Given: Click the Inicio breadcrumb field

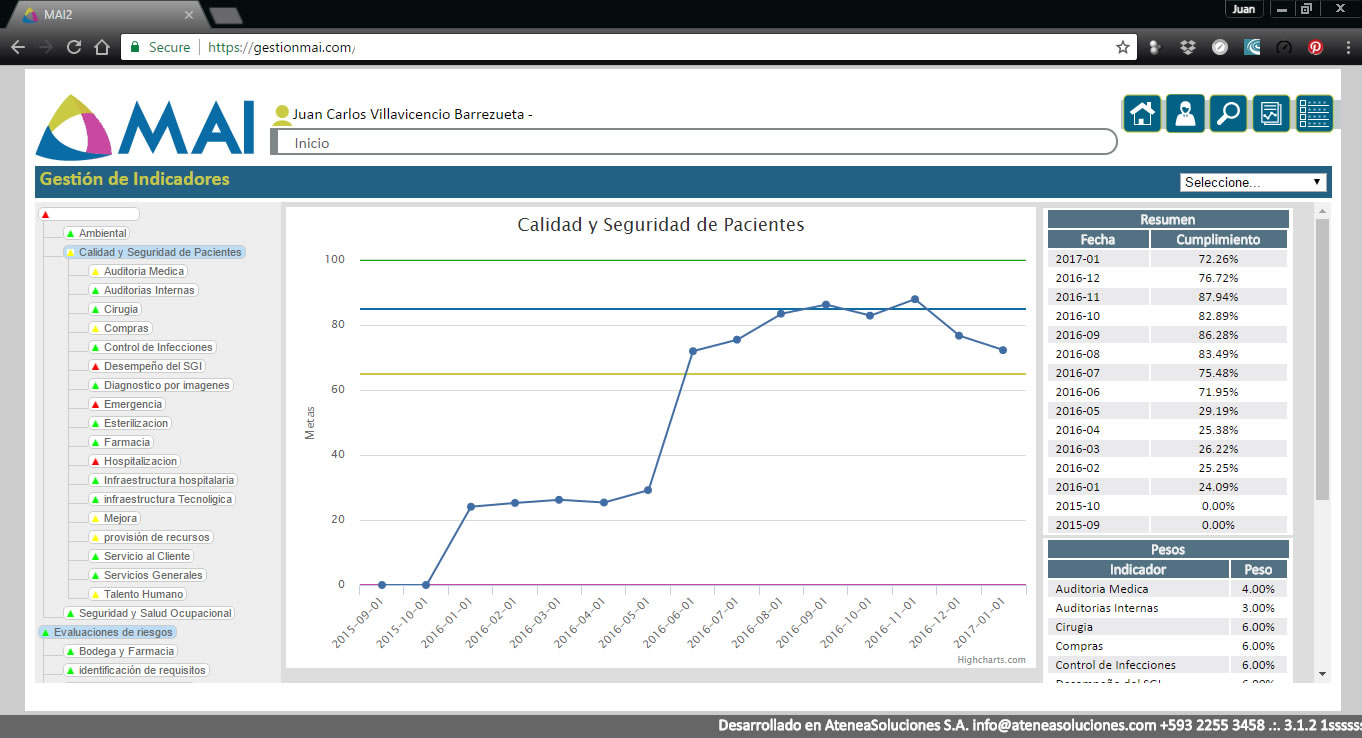Looking at the screenshot, I should (x=695, y=143).
